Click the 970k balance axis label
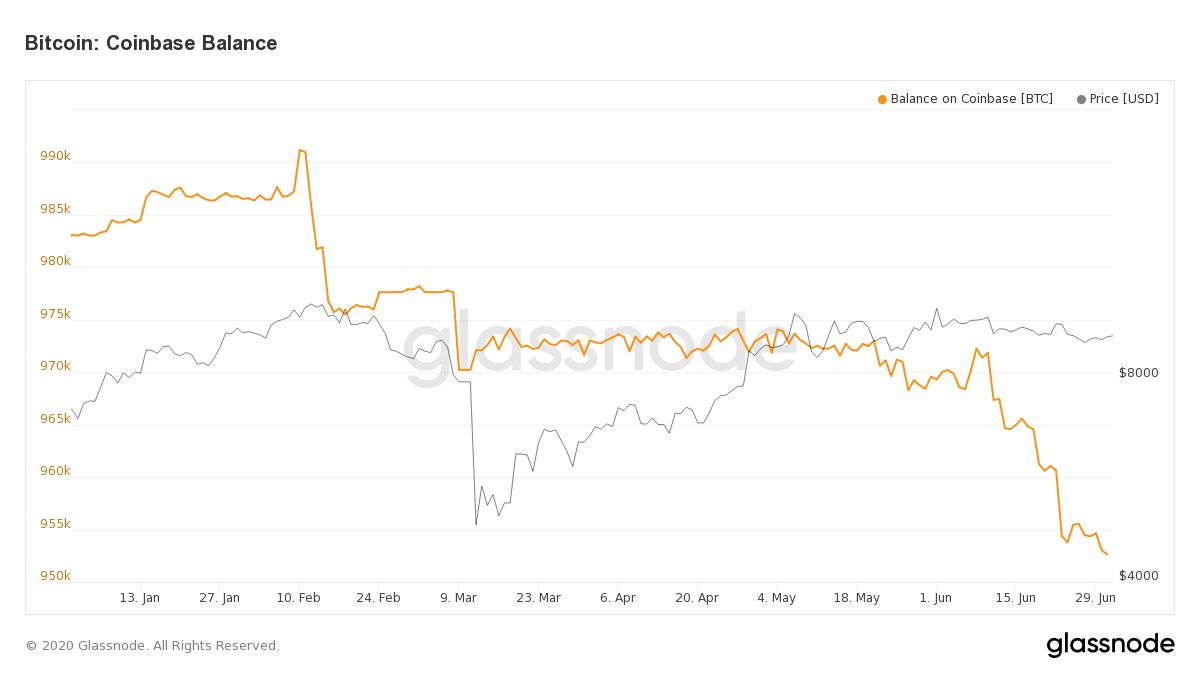 [55, 366]
